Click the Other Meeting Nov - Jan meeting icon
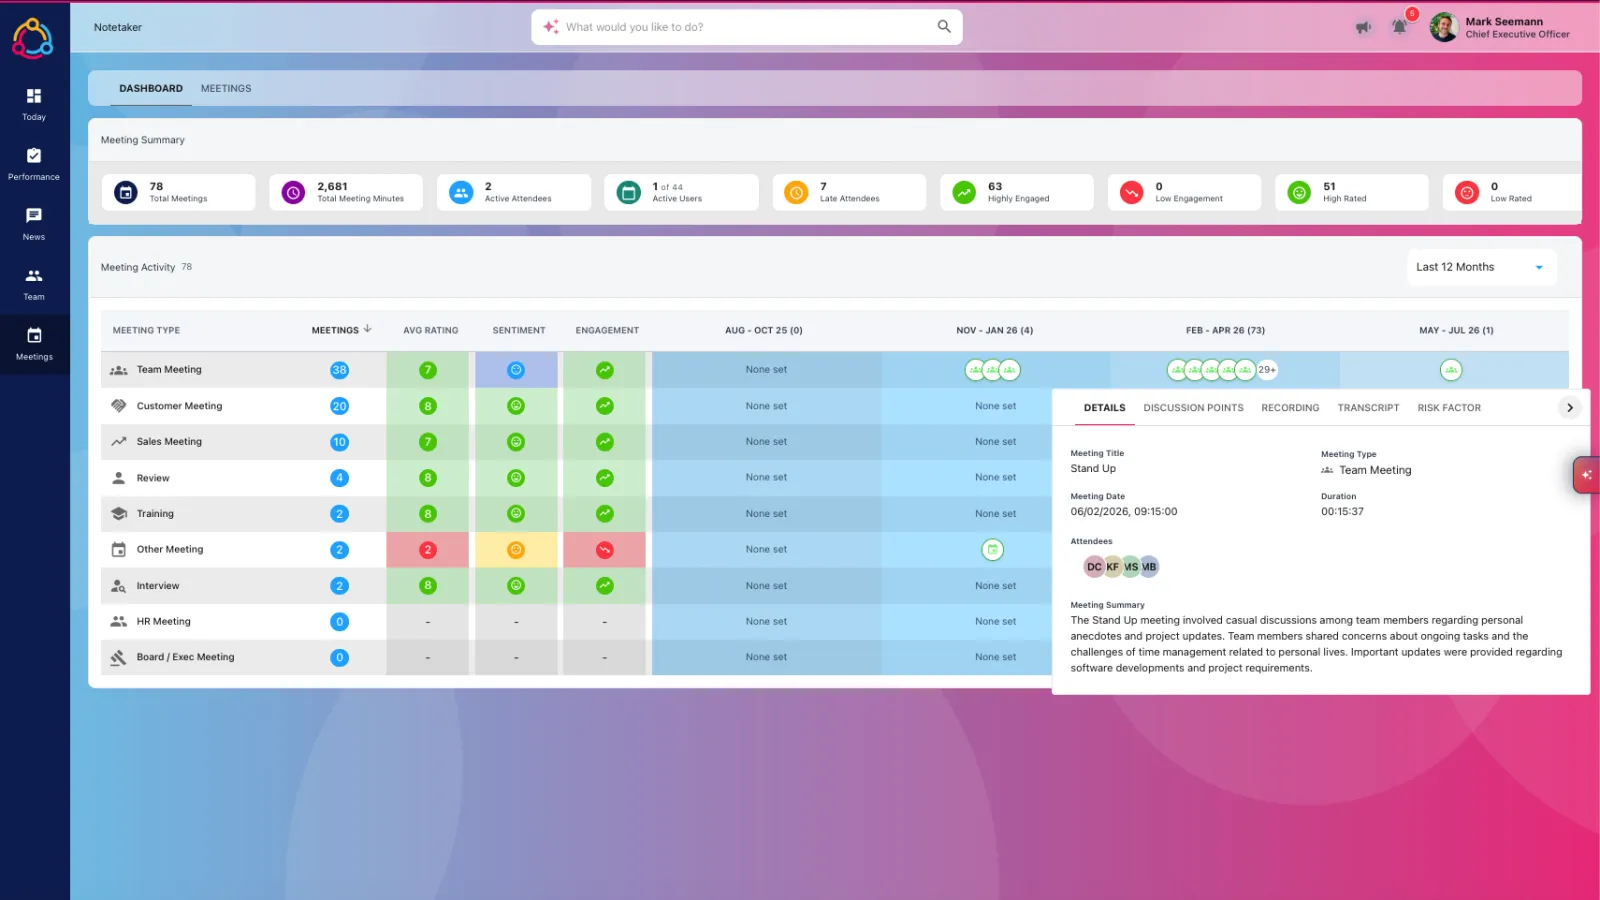Screen dimensions: 1600x900 click(992, 550)
